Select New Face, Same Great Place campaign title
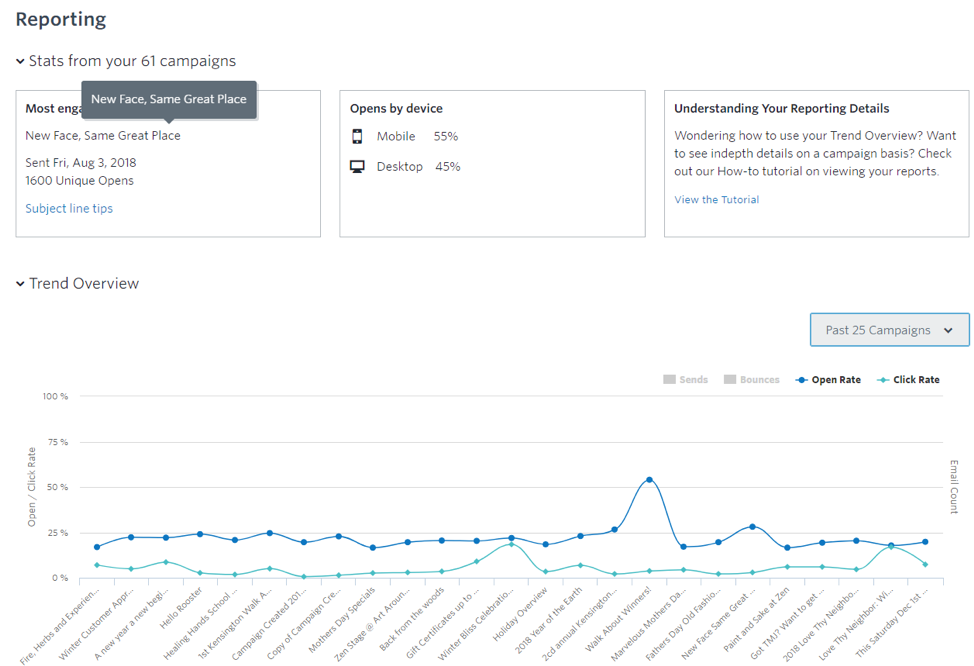974x666 pixels. pos(103,136)
